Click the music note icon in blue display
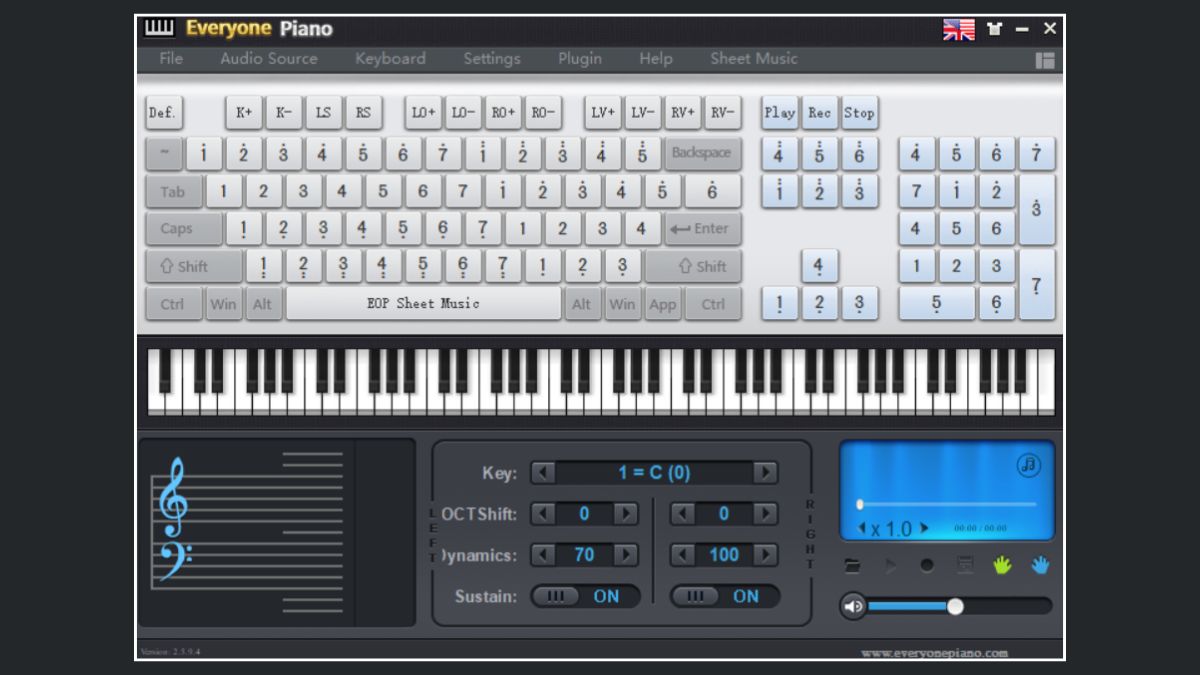Image resolution: width=1200 pixels, height=675 pixels. point(1029,465)
